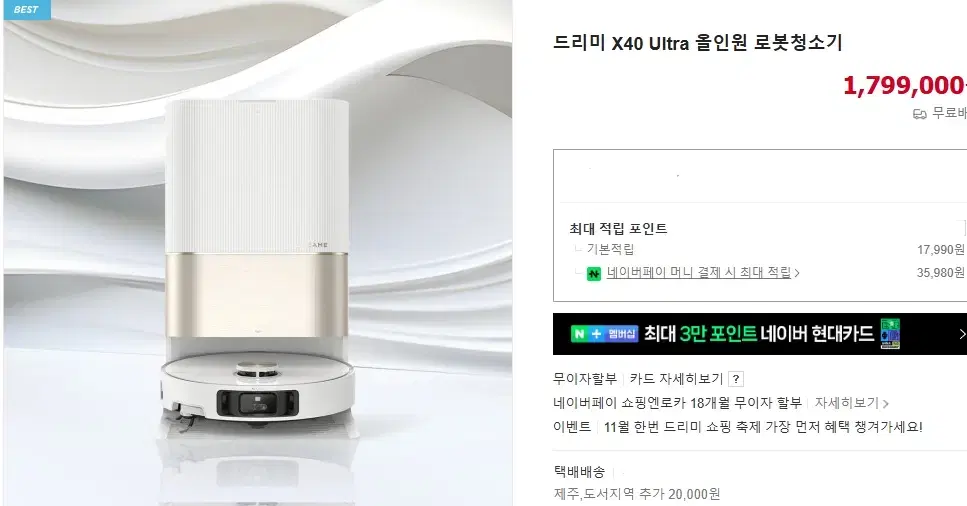967x506 pixels.
Task: Click the BEST badge on product image
Action: click(27, 9)
